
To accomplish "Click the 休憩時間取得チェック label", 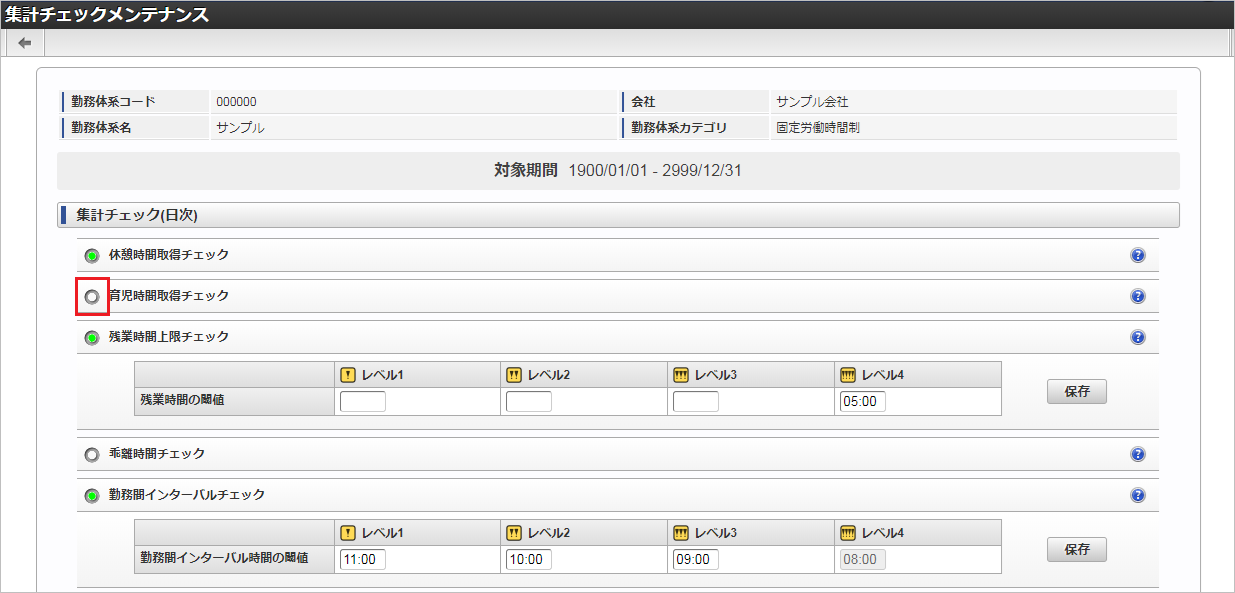I will (x=169, y=255).
